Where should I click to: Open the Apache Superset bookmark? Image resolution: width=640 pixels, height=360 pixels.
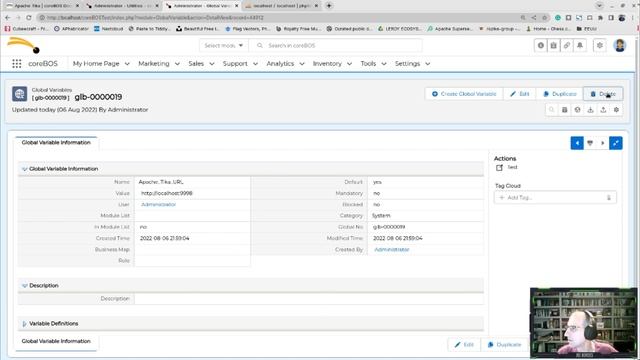tap(449, 29)
